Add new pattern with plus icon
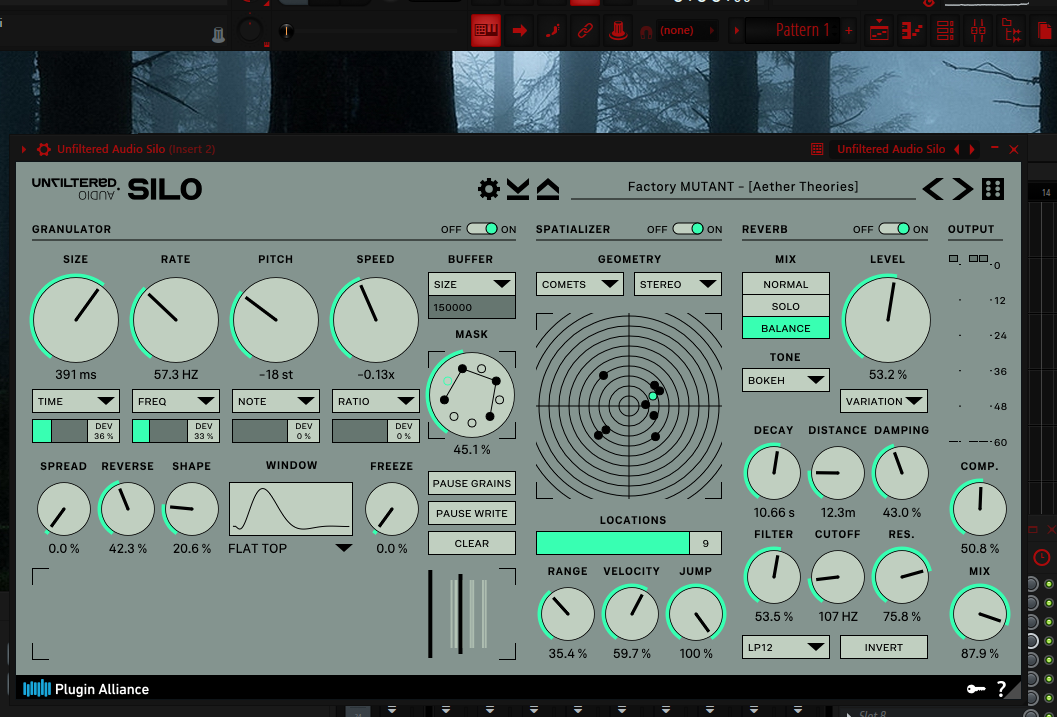 pyautogui.click(x=849, y=30)
